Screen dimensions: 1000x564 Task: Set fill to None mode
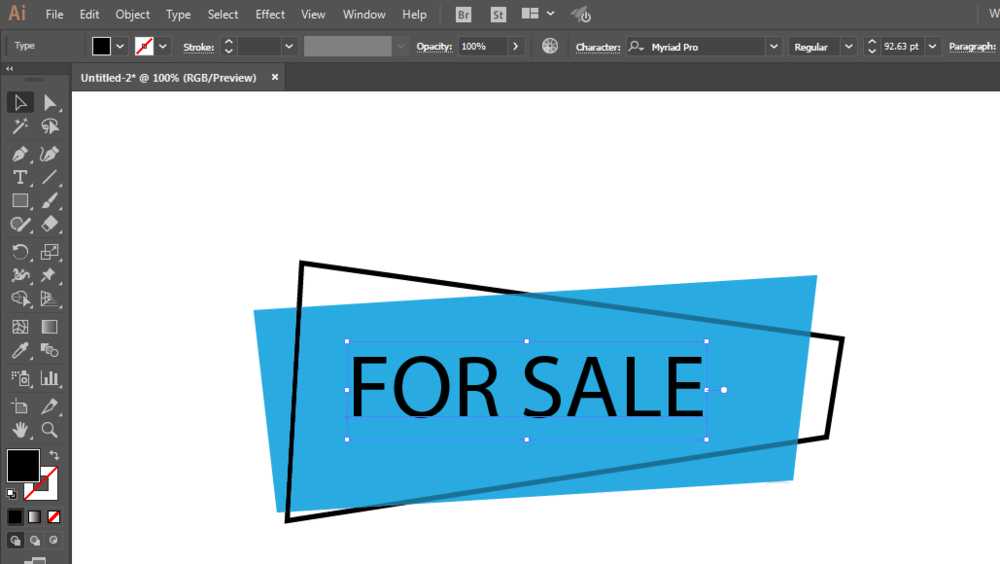point(54,517)
